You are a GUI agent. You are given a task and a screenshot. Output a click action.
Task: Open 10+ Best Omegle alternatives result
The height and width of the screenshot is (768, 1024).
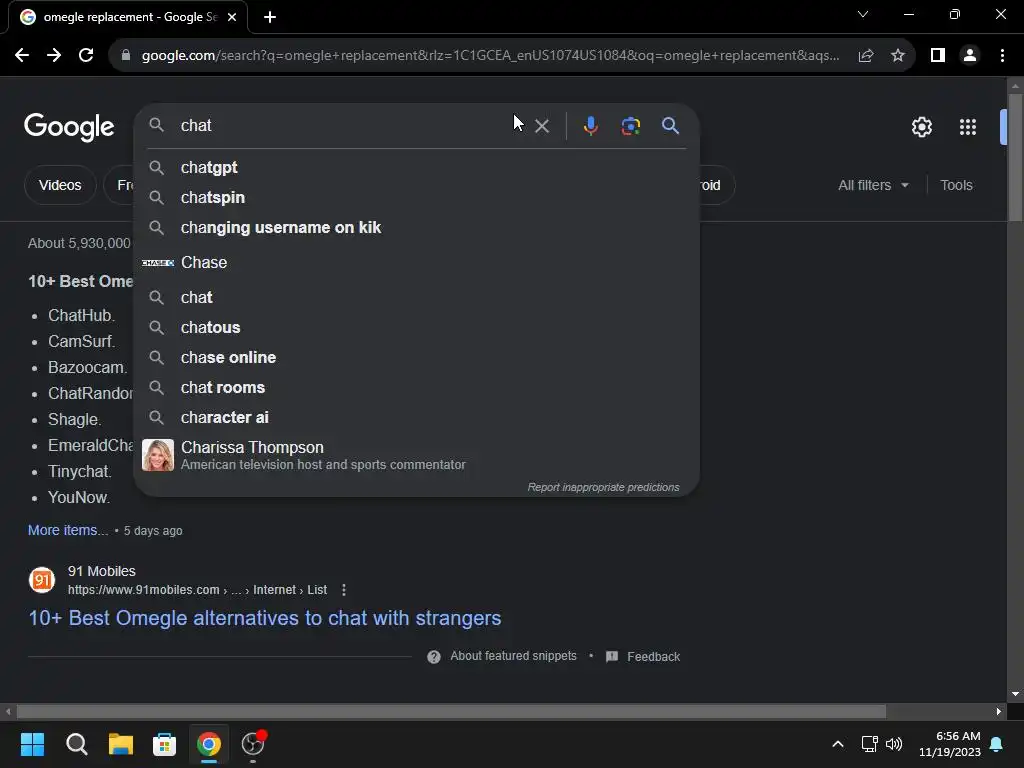click(x=264, y=618)
